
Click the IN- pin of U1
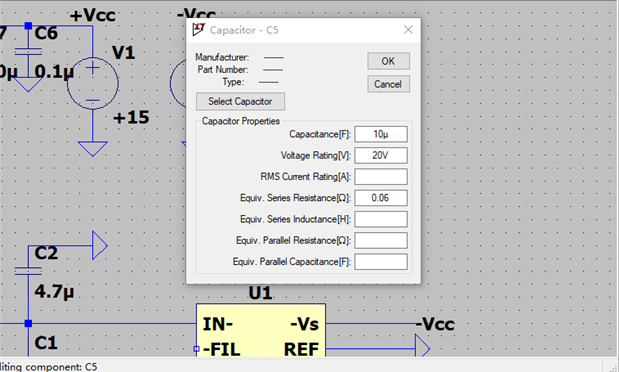point(218,324)
